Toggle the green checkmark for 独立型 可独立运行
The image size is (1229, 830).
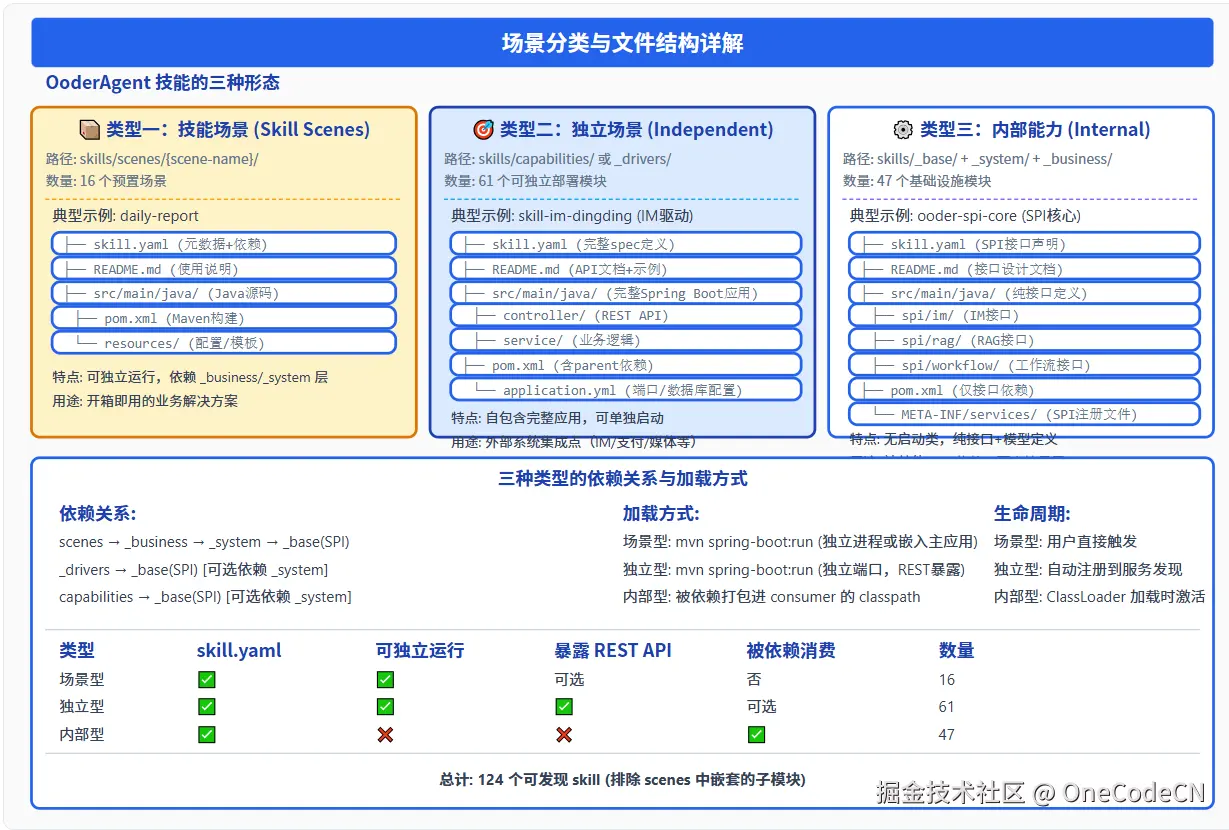click(384, 706)
